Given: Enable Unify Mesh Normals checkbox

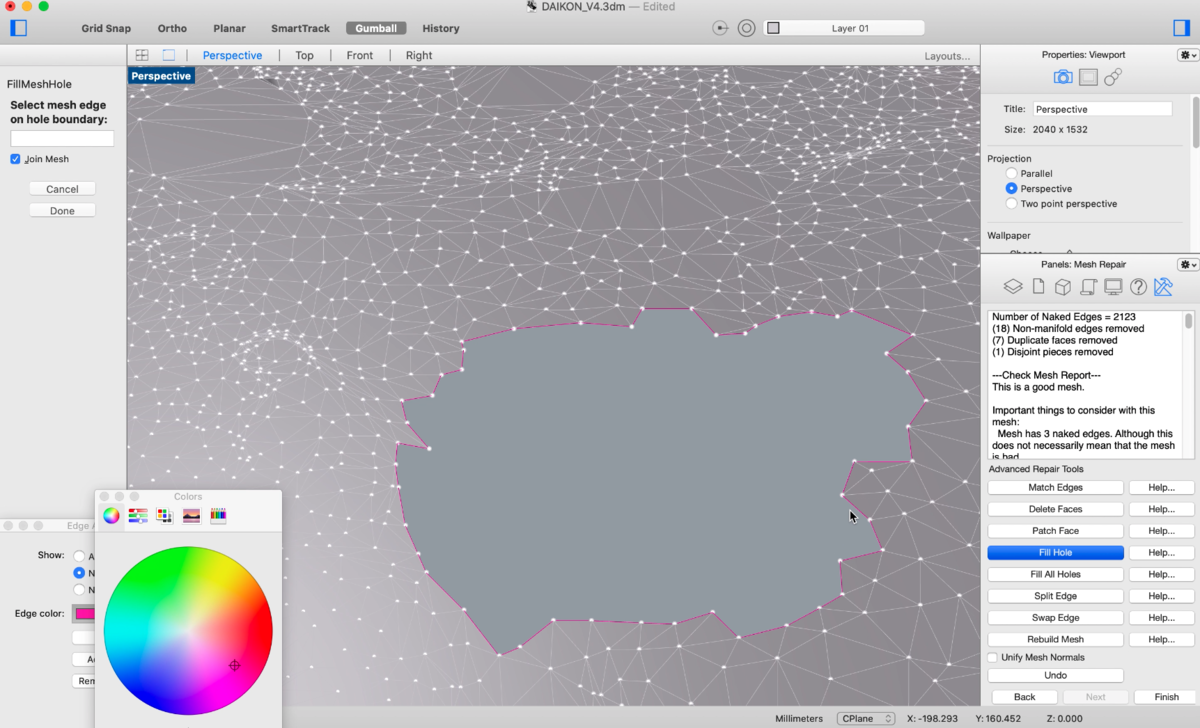Looking at the screenshot, I should 993,657.
